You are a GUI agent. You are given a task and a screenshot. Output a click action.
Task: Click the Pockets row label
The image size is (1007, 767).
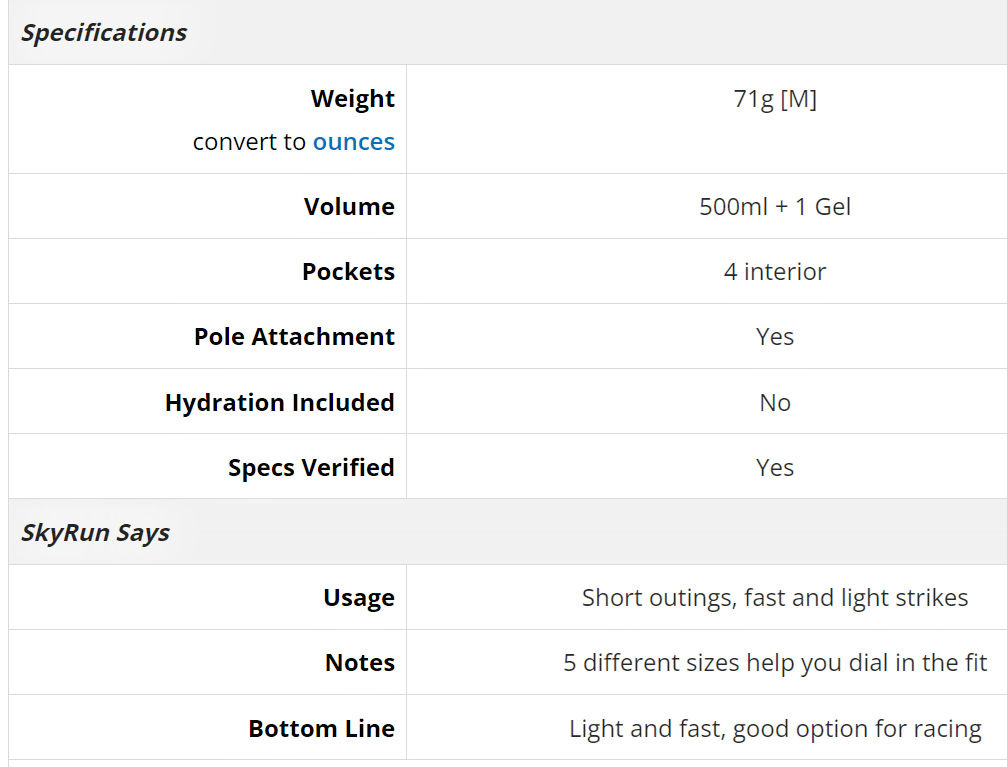coord(349,272)
